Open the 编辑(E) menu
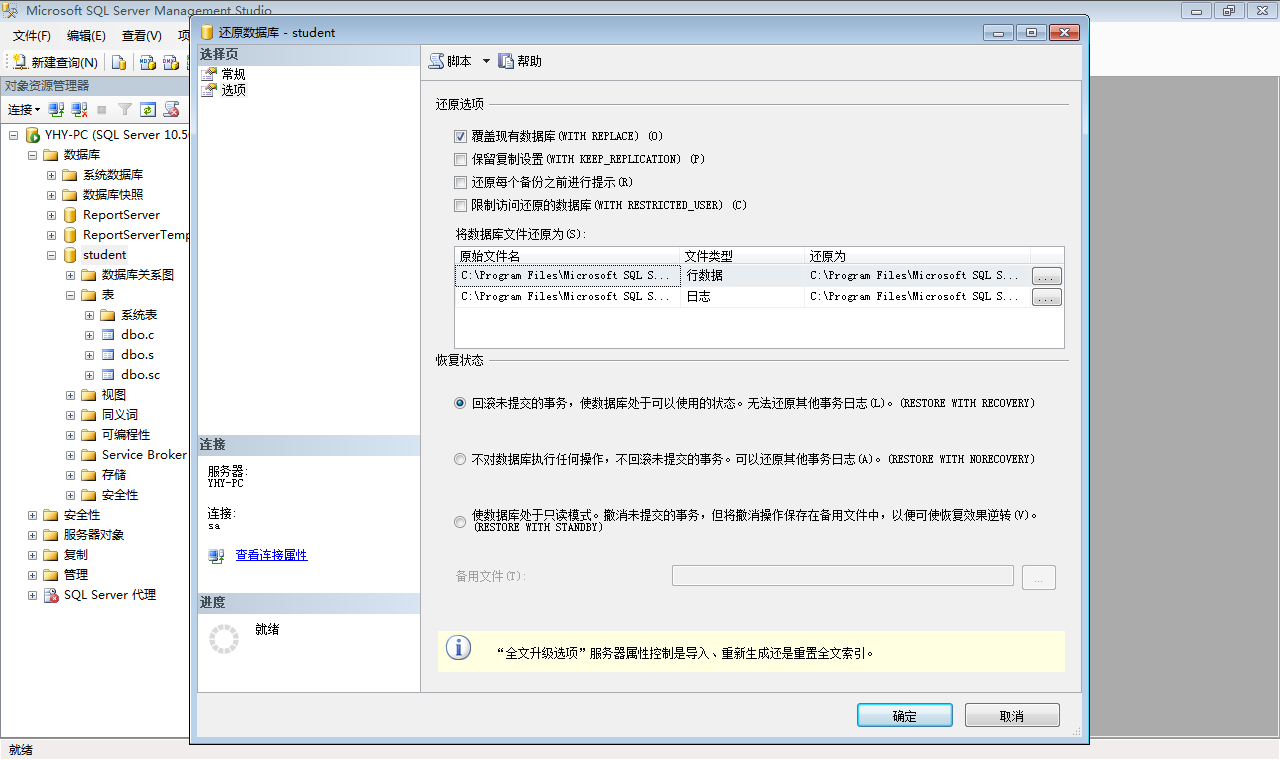 click(x=86, y=35)
